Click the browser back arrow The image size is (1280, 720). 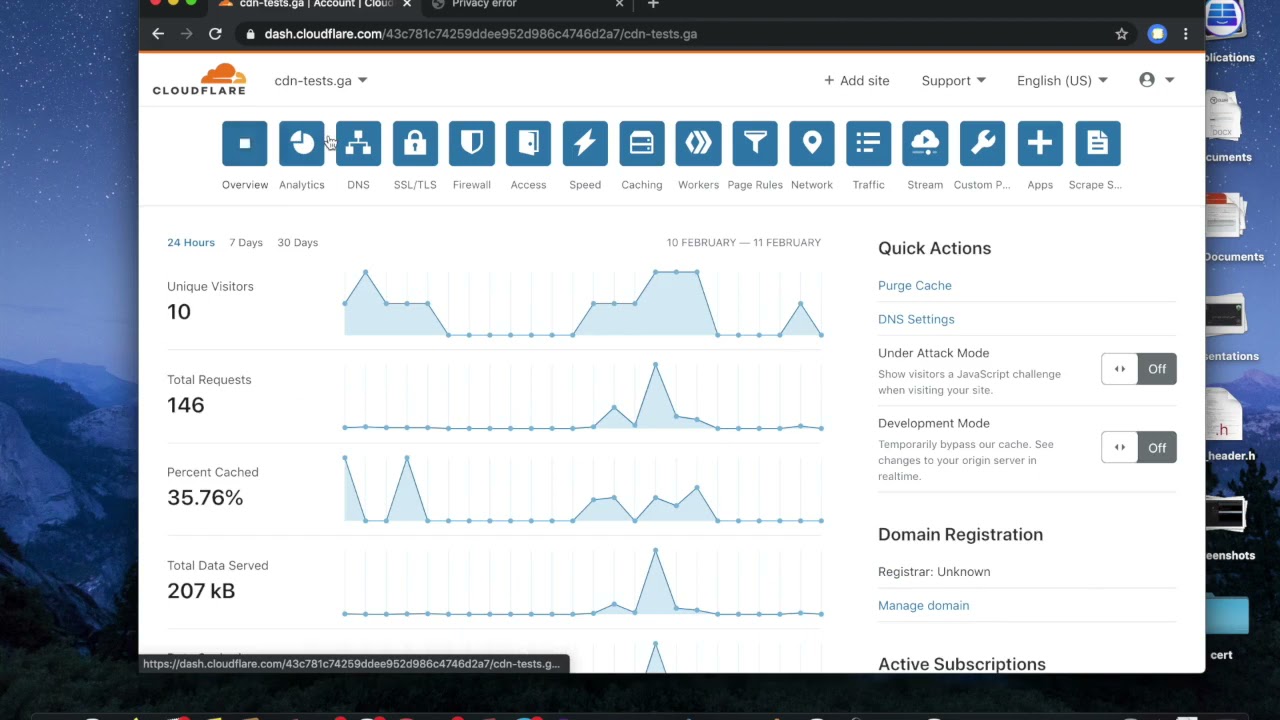point(158,34)
